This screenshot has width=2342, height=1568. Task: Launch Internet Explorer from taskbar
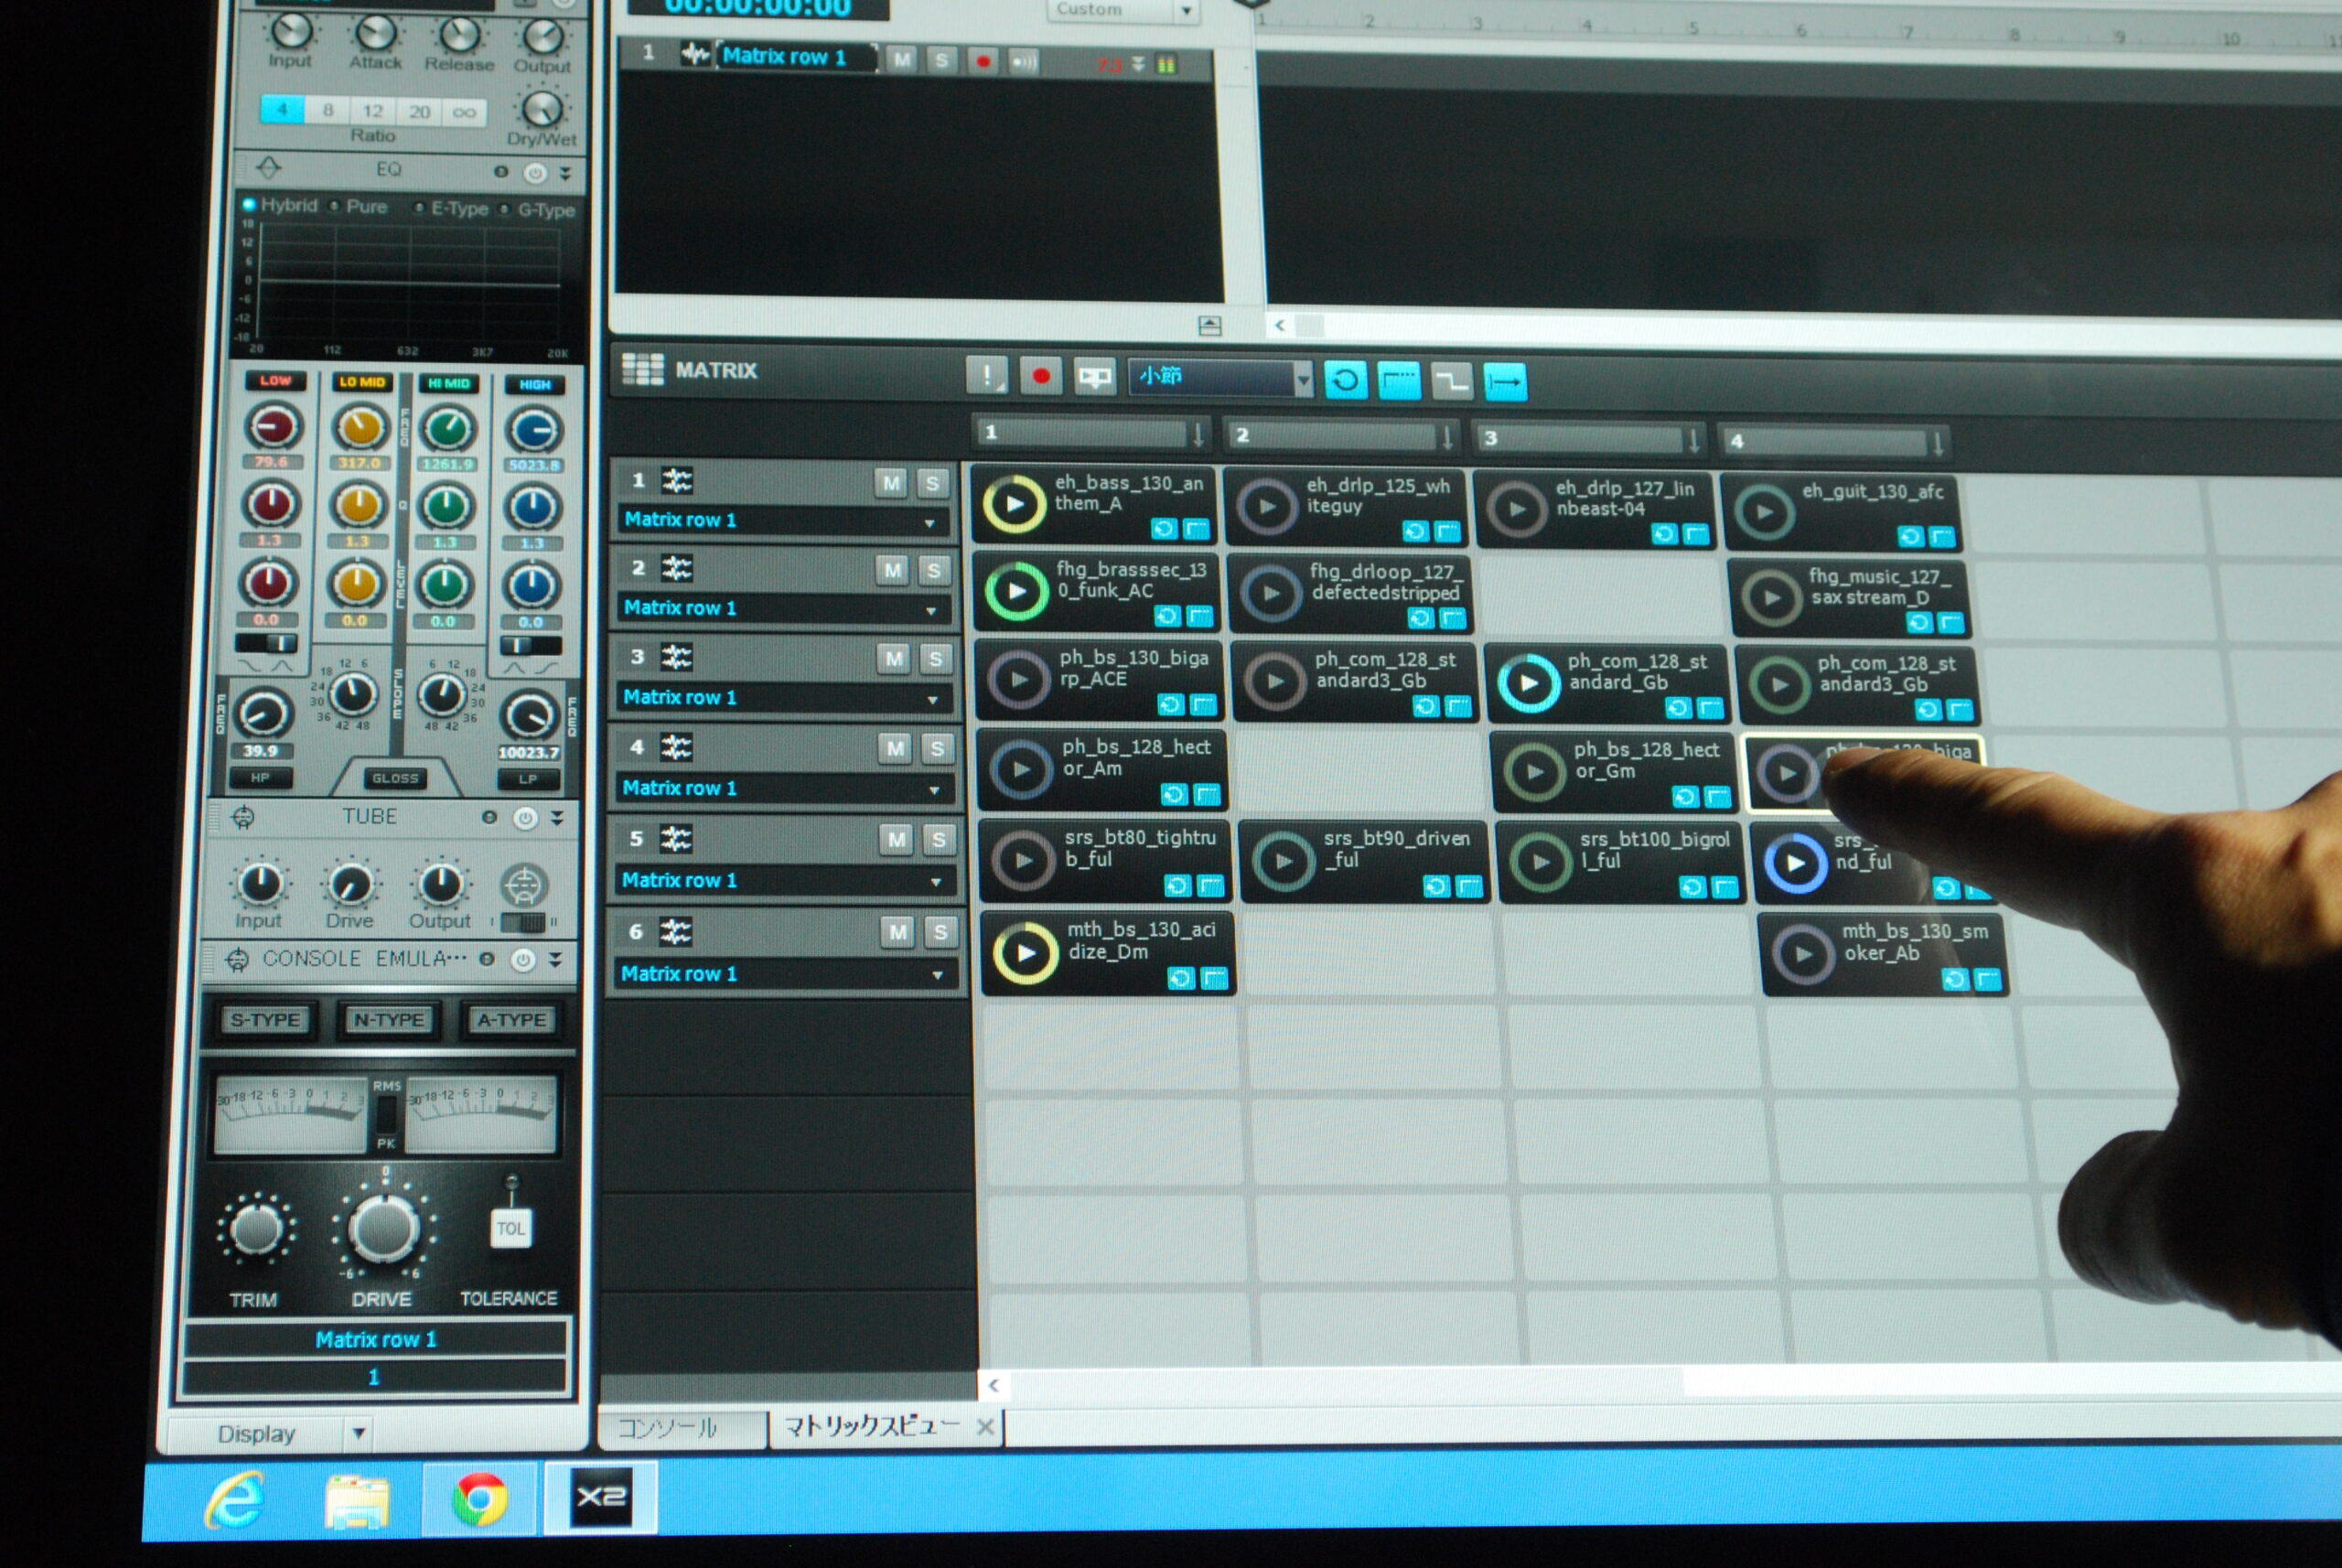(x=235, y=1499)
